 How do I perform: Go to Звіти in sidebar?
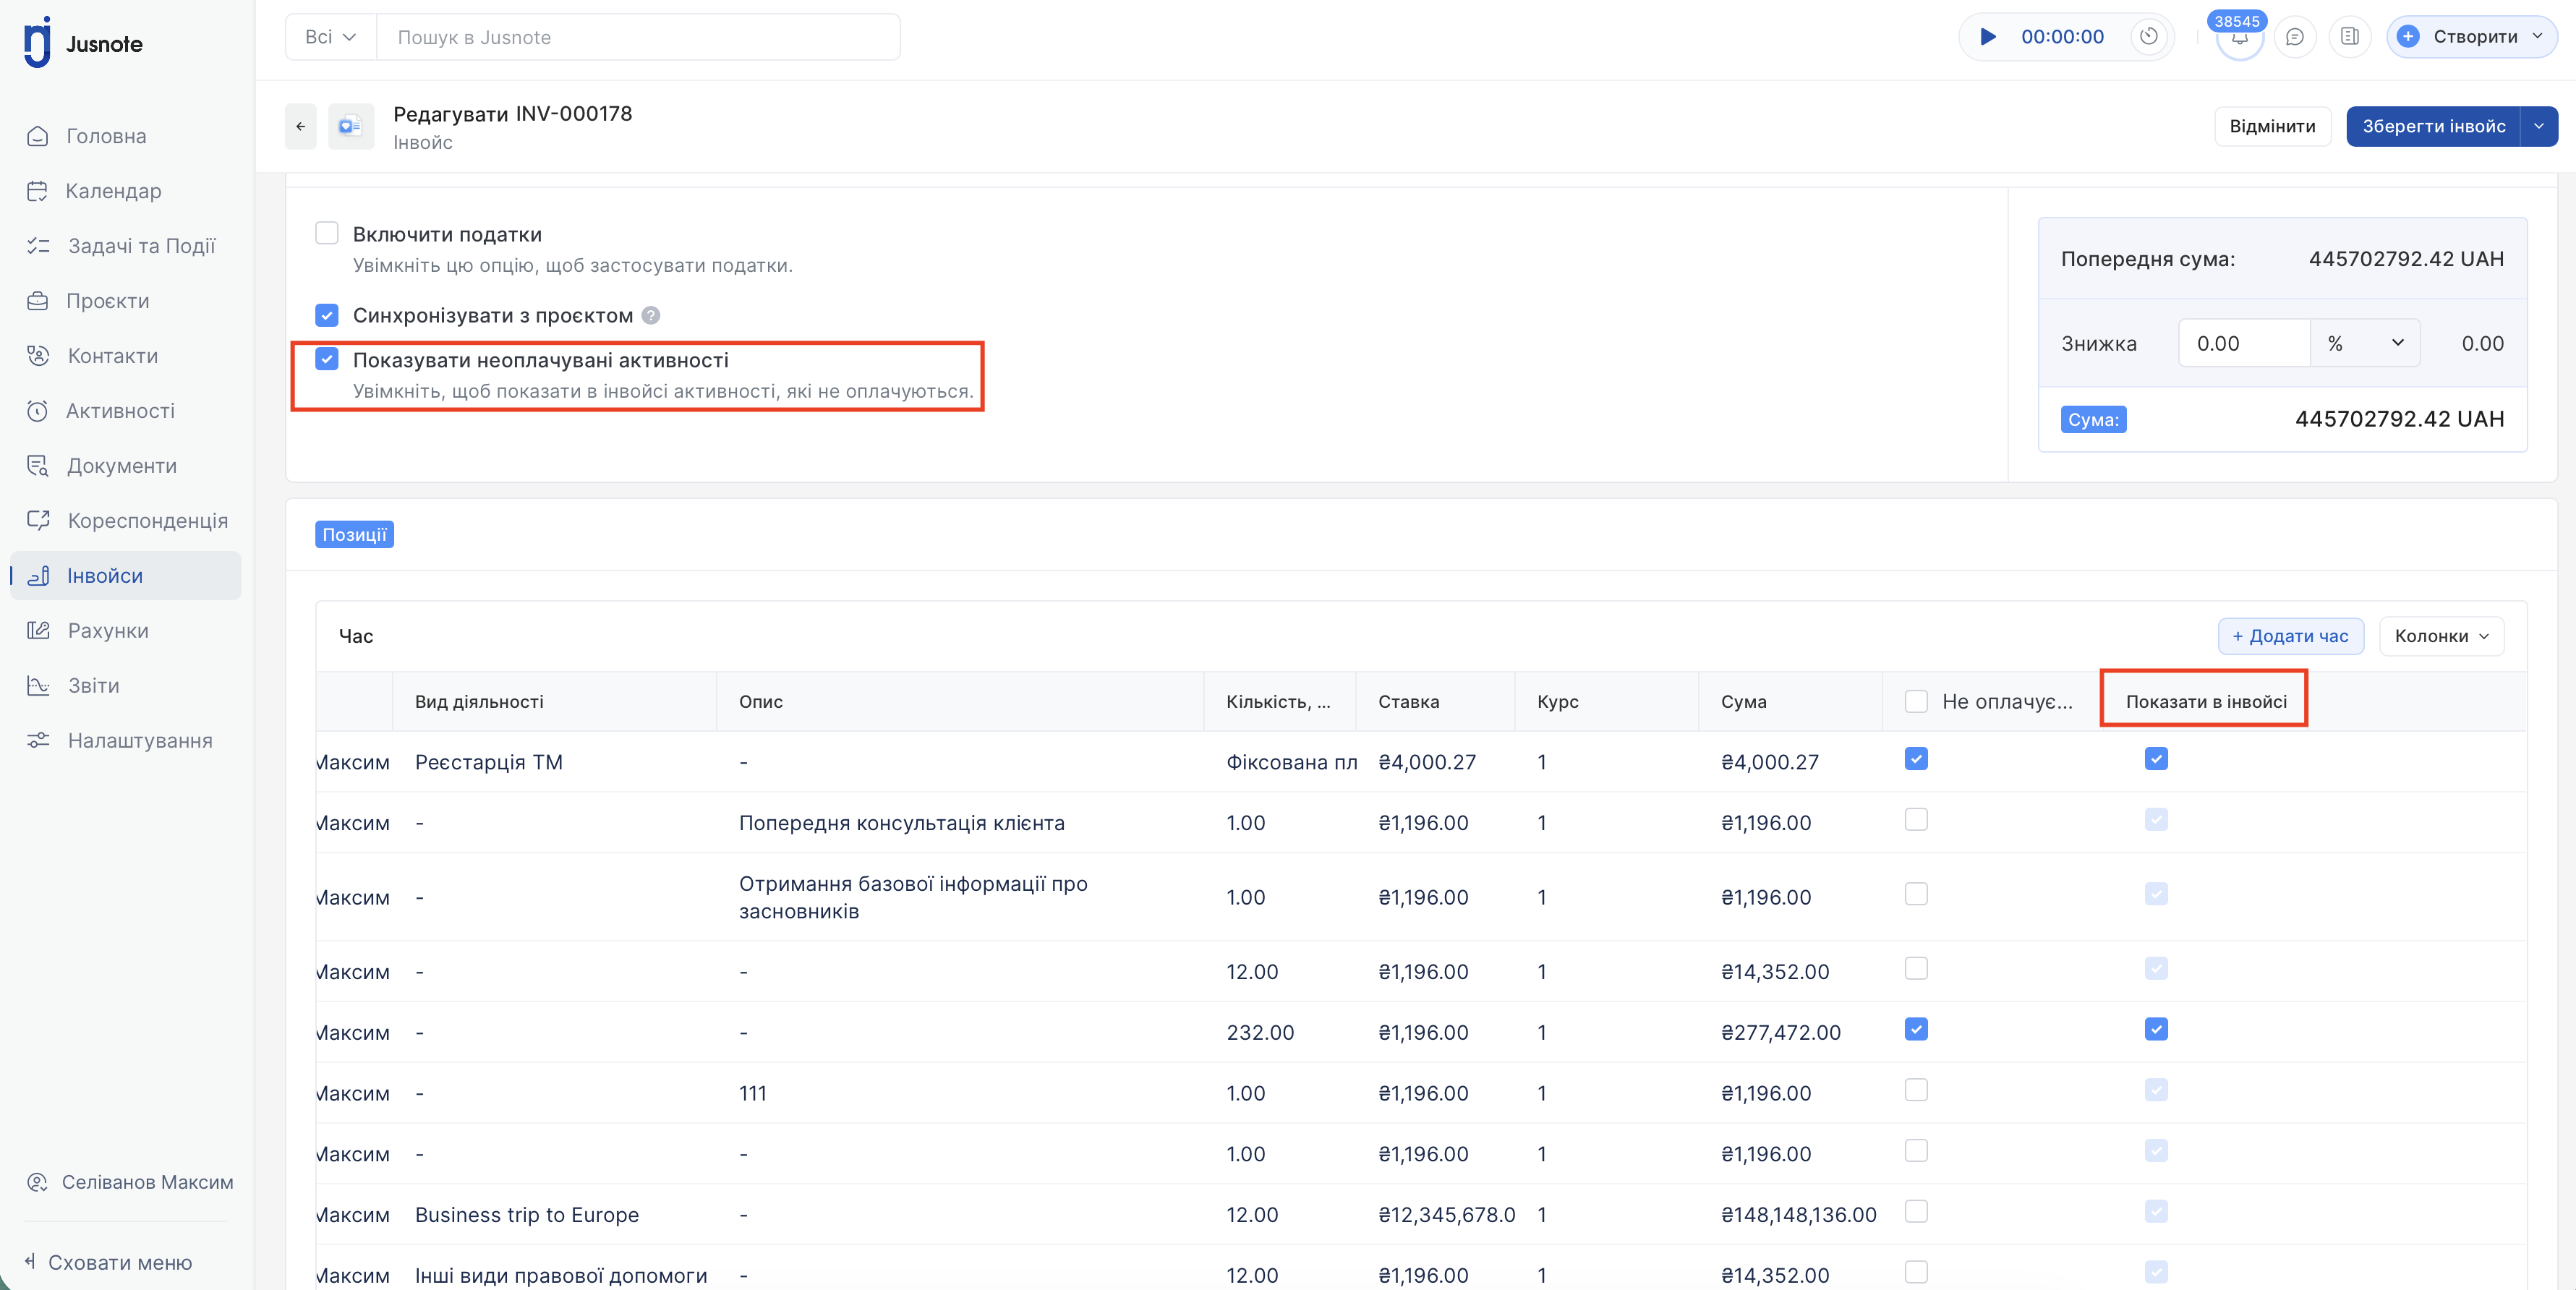(x=93, y=686)
